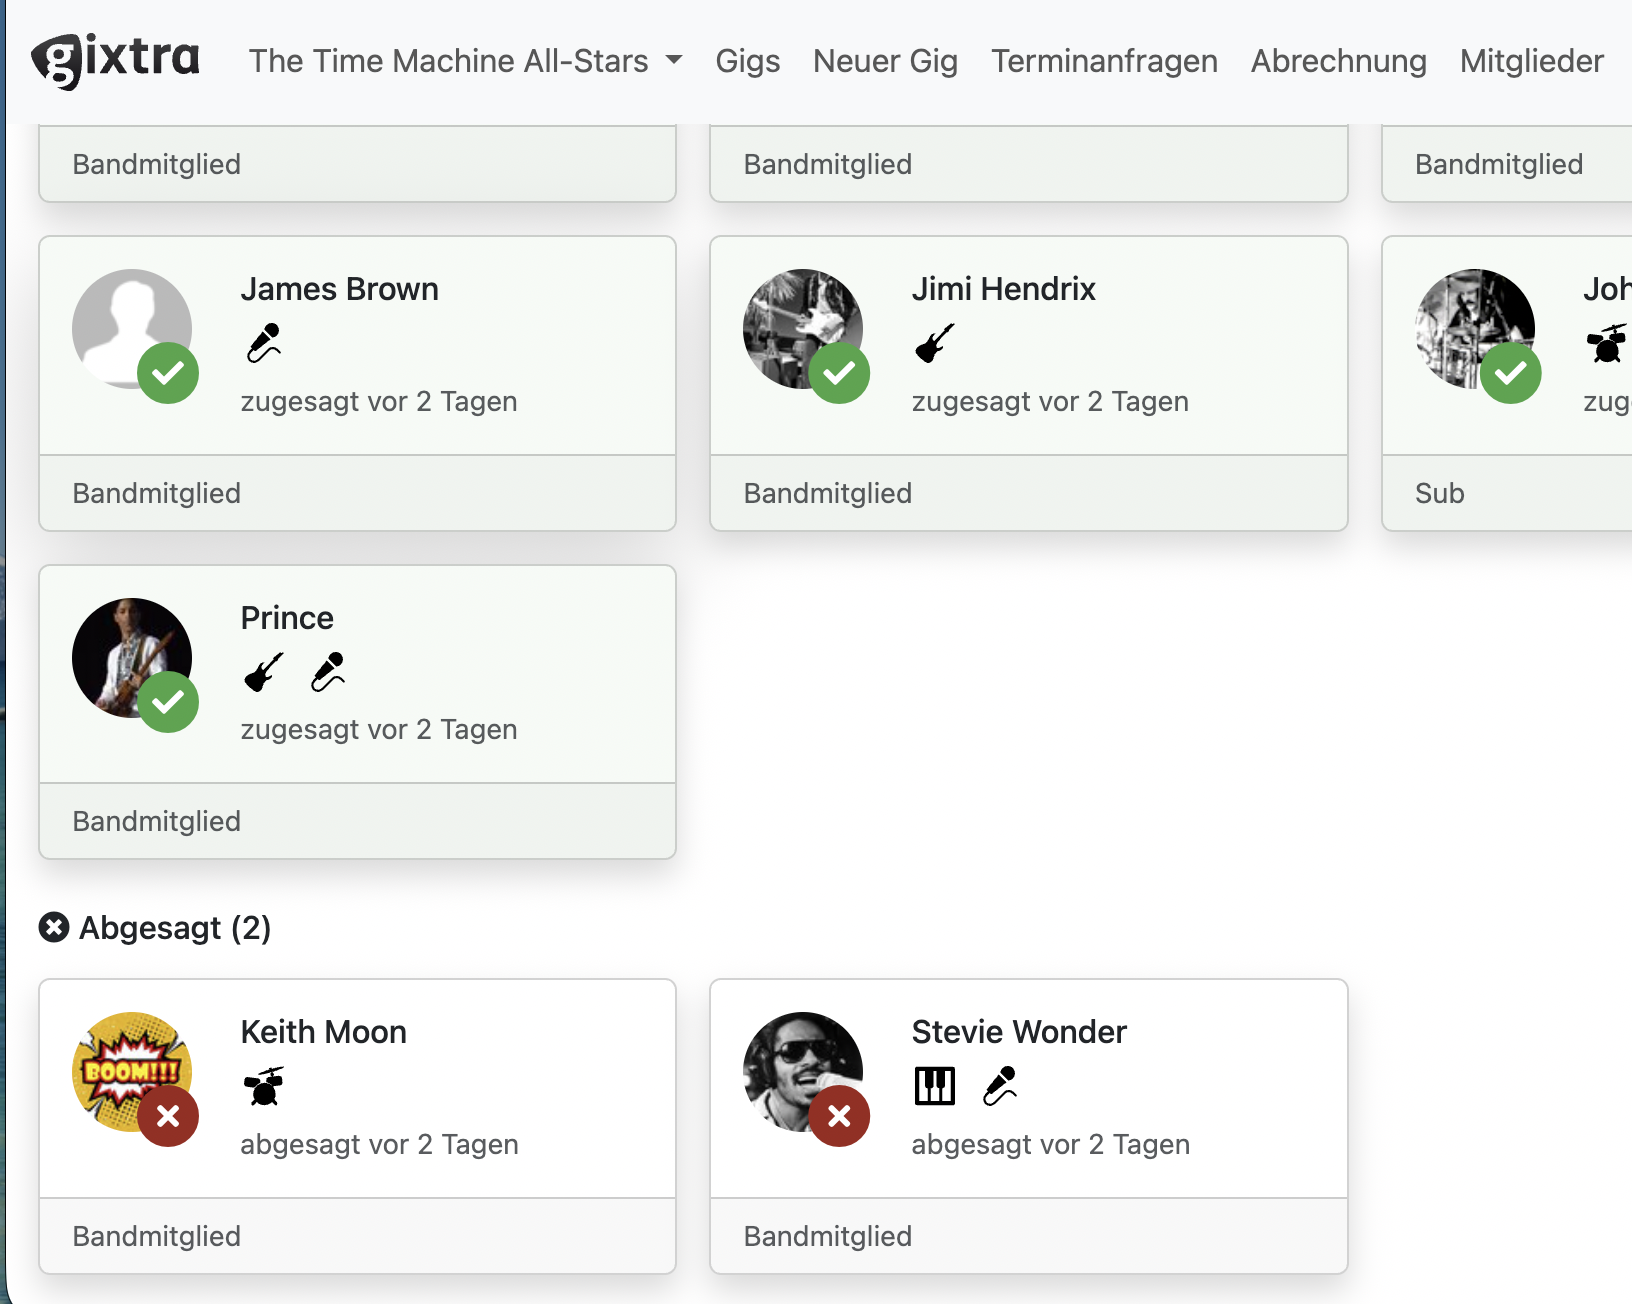Click Prince's microphone icon
The width and height of the screenshot is (1632, 1304).
pos(328,672)
